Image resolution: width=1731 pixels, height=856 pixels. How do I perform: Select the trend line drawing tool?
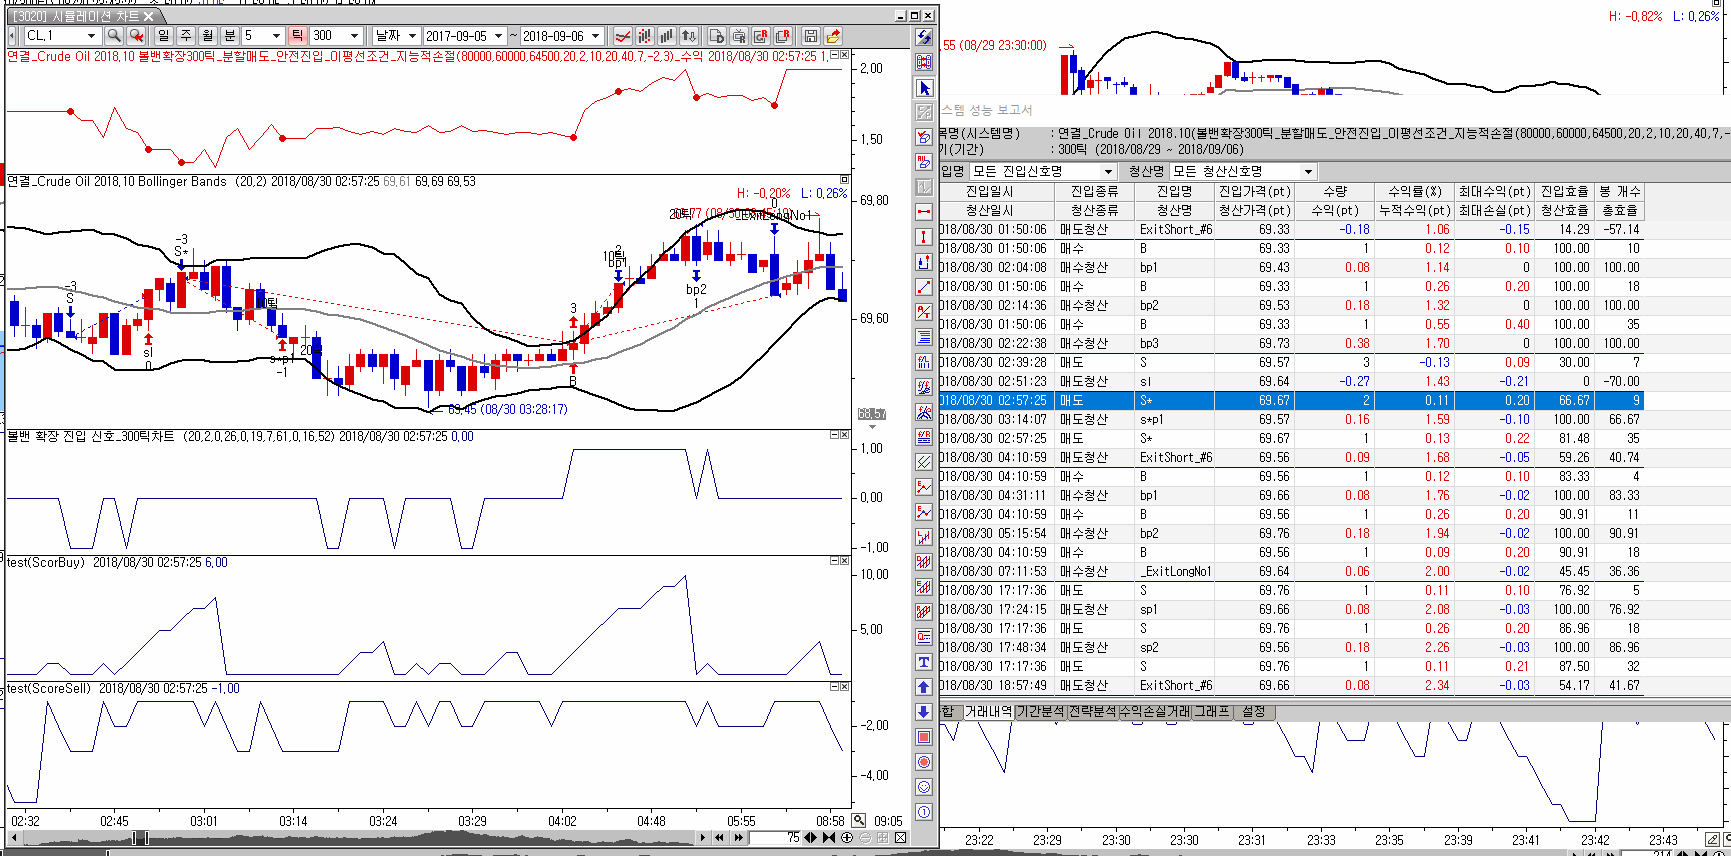pyautogui.click(x=924, y=287)
